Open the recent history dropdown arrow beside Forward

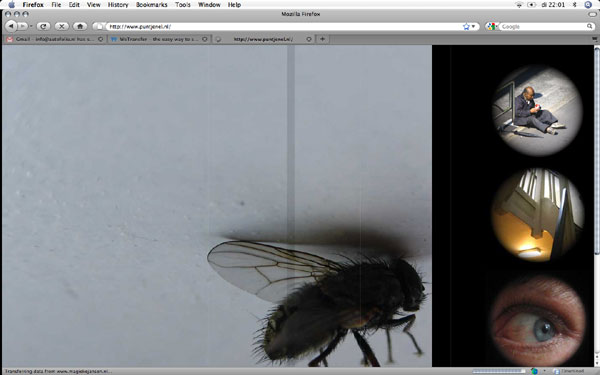pos(31,26)
